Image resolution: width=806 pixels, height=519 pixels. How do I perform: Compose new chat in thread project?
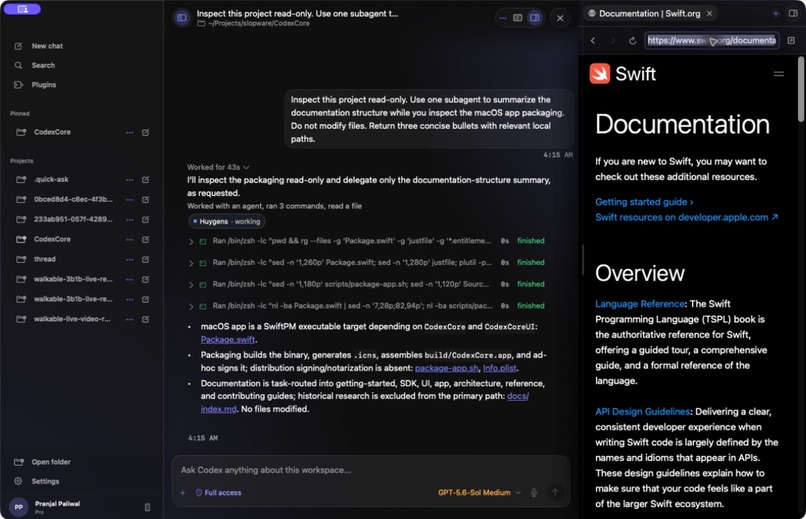(145, 260)
